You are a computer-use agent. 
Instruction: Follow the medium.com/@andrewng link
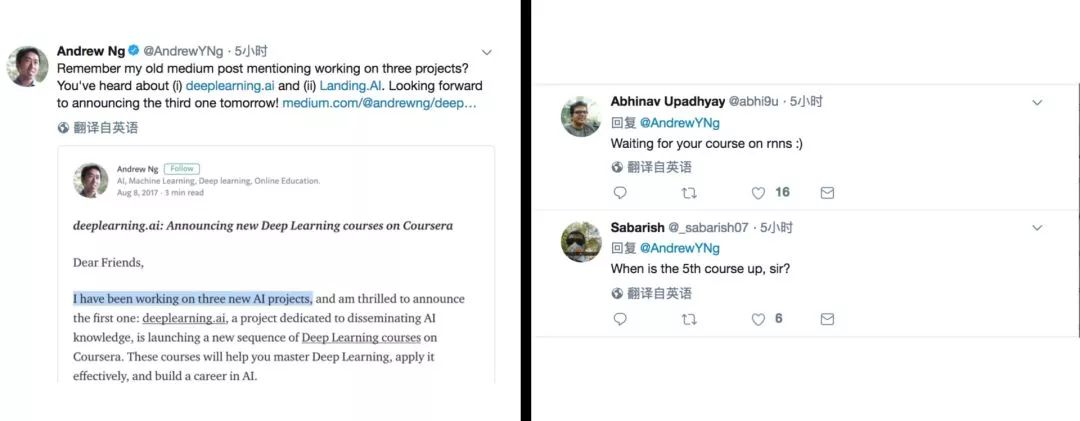pyautogui.click(x=379, y=103)
